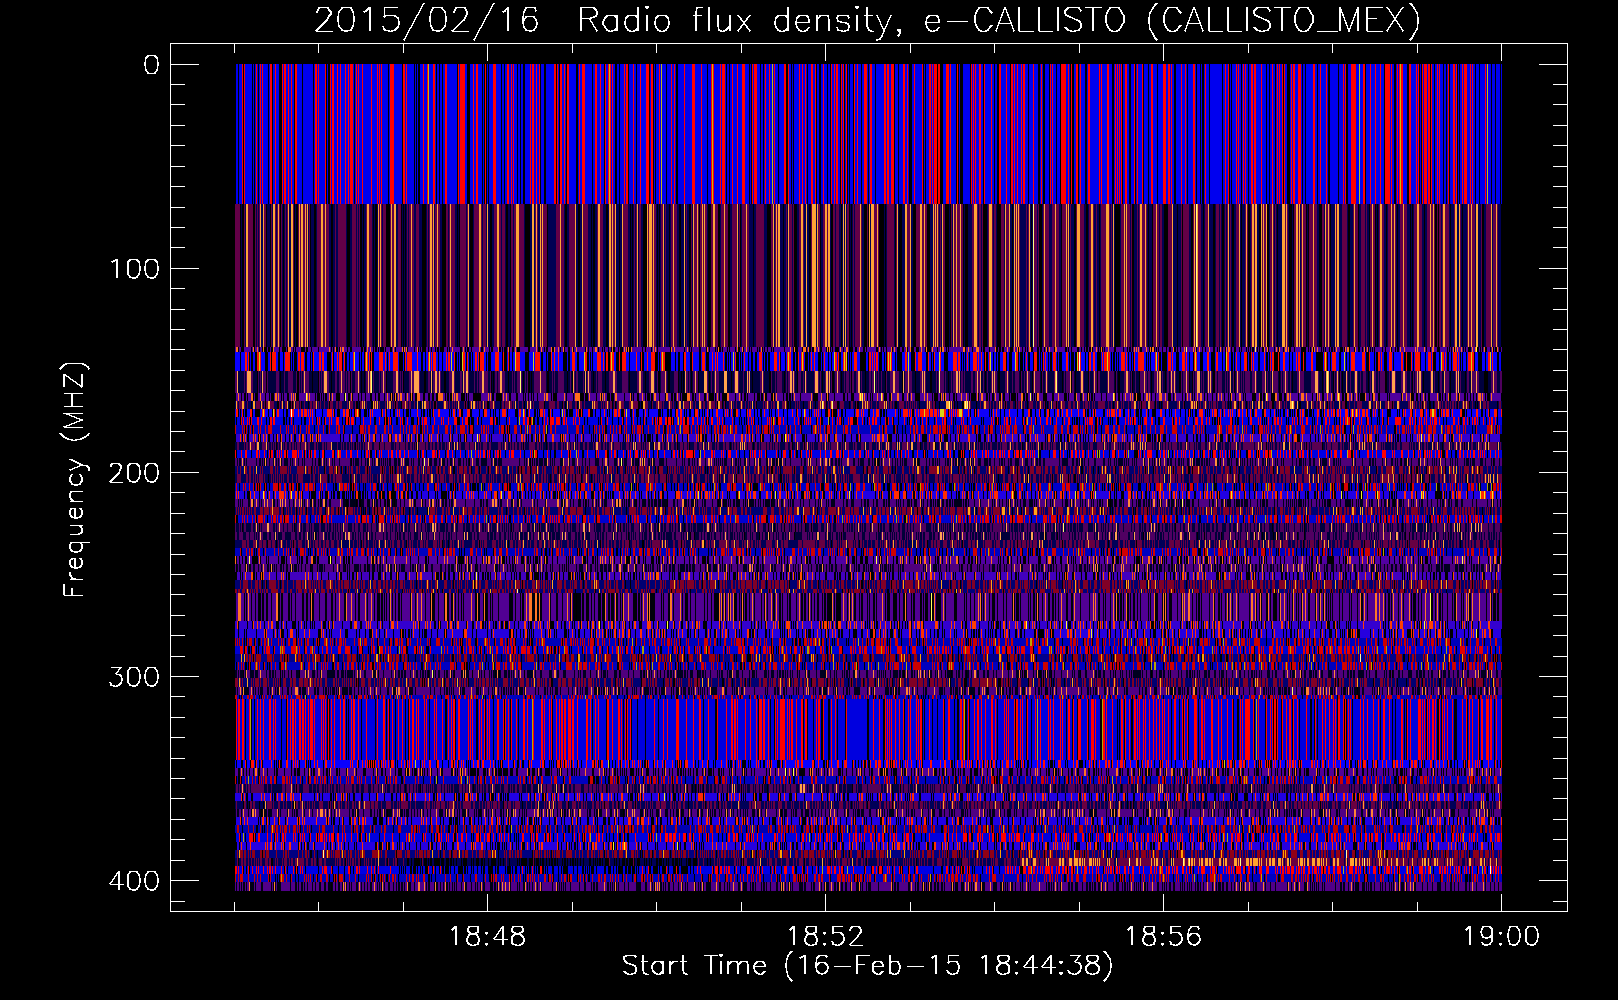1618x1000 pixels.
Task: Click the '200' frequency tick label
Action: [134, 473]
